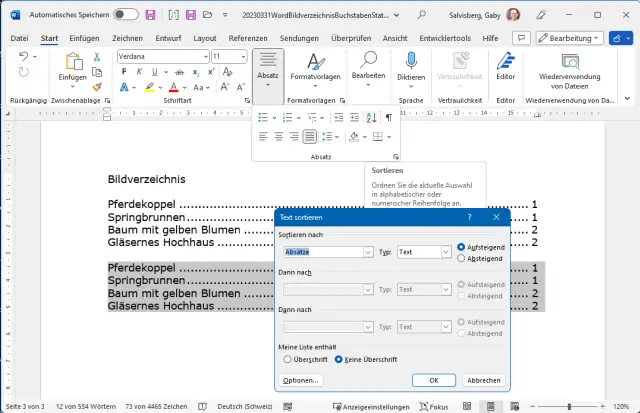Image resolution: width=640 pixels, height=413 pixels.
Task: Select the Absteigend option for first sort
Action: 461,258
